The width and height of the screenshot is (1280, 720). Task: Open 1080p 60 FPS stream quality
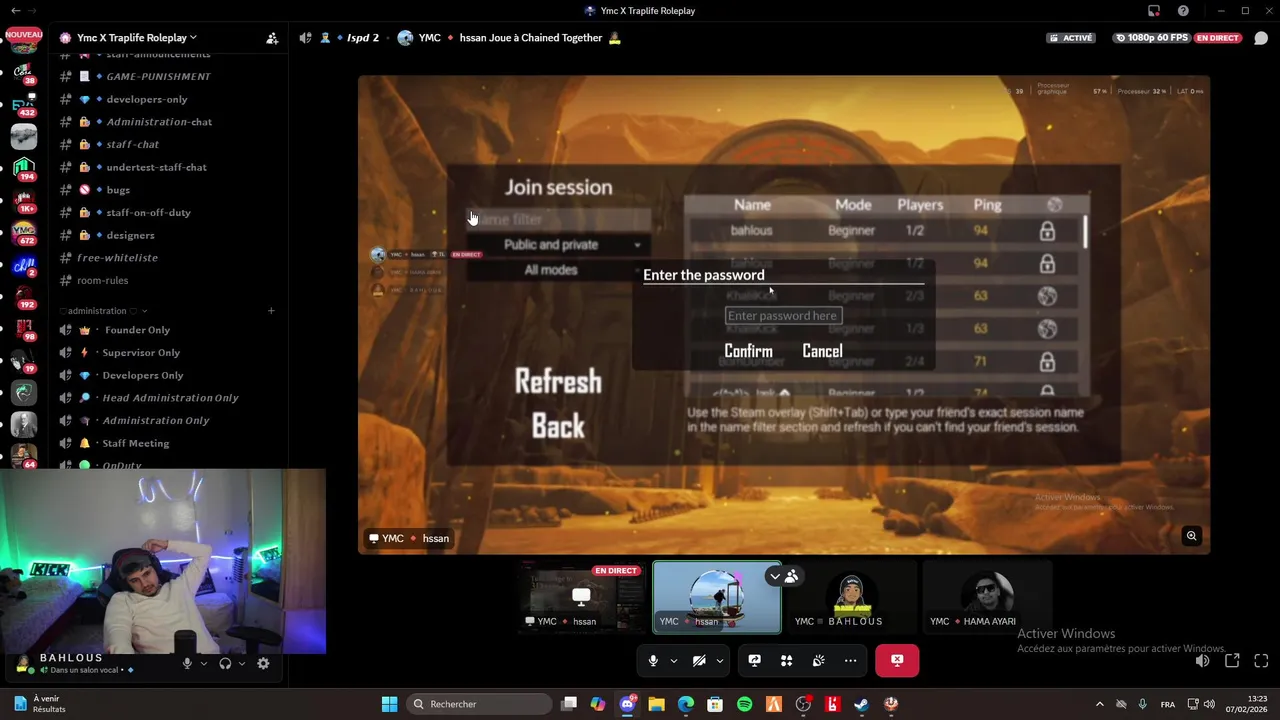(x=1153, y=38)
